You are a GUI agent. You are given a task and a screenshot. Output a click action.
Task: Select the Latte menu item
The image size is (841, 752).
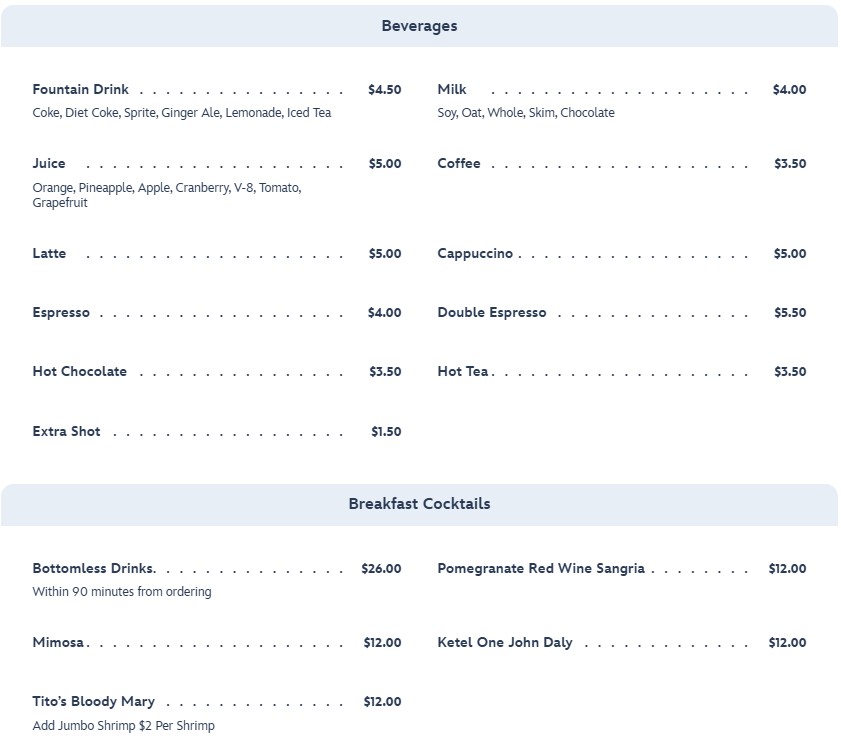pos(49,254)
